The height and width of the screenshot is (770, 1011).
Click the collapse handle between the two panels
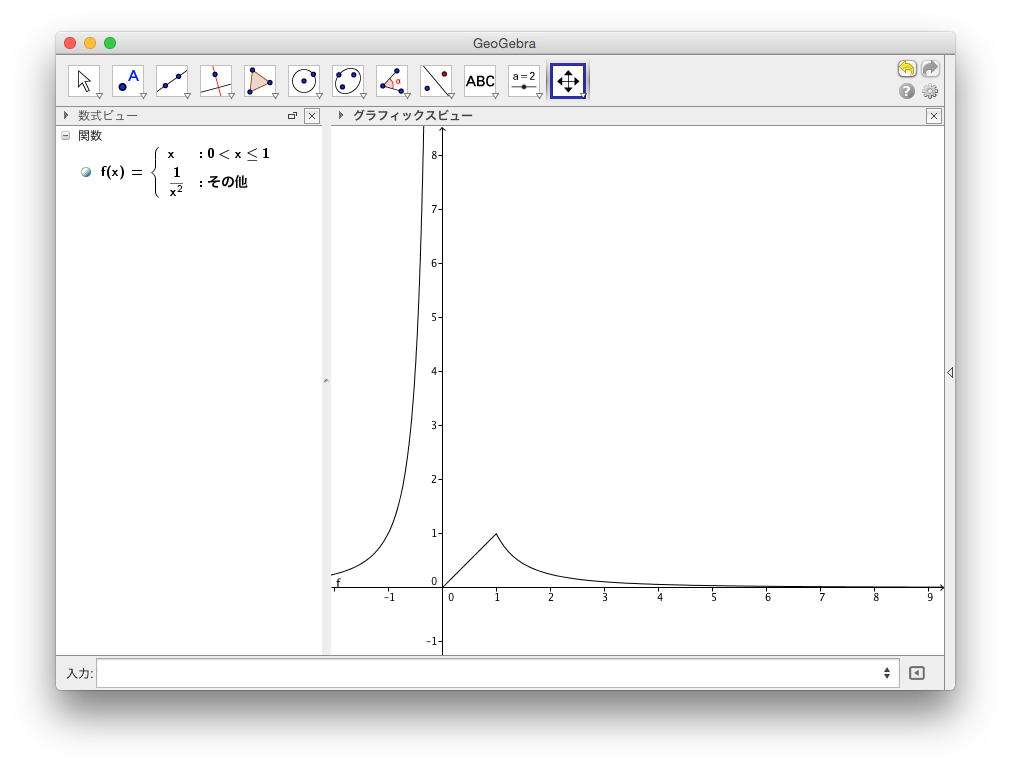(x=326, y=382)
